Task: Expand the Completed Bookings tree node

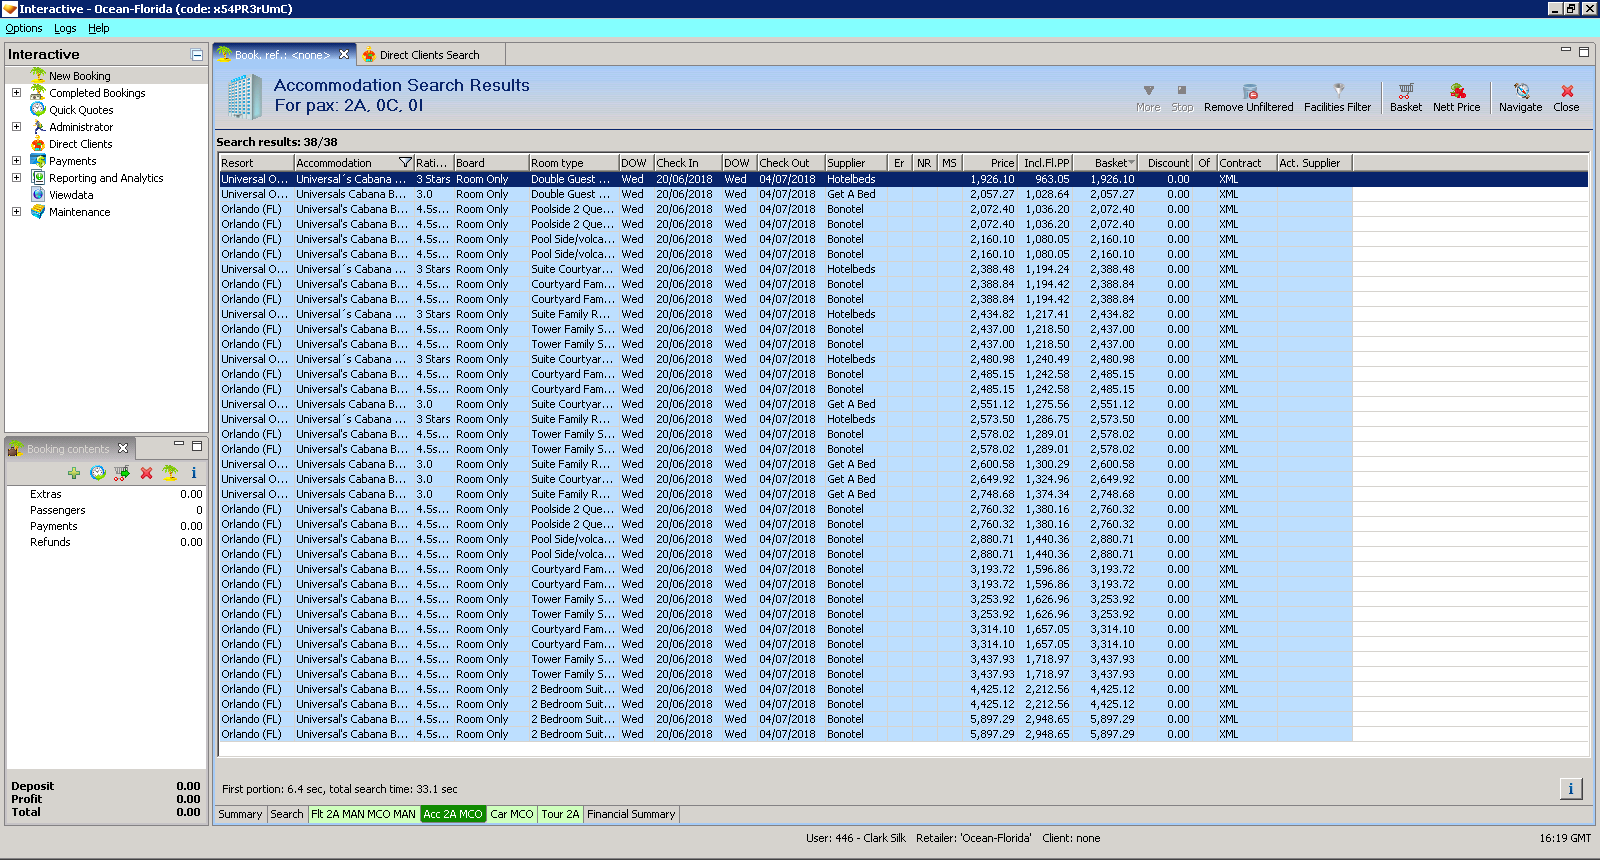Action: tap(16, 93)
